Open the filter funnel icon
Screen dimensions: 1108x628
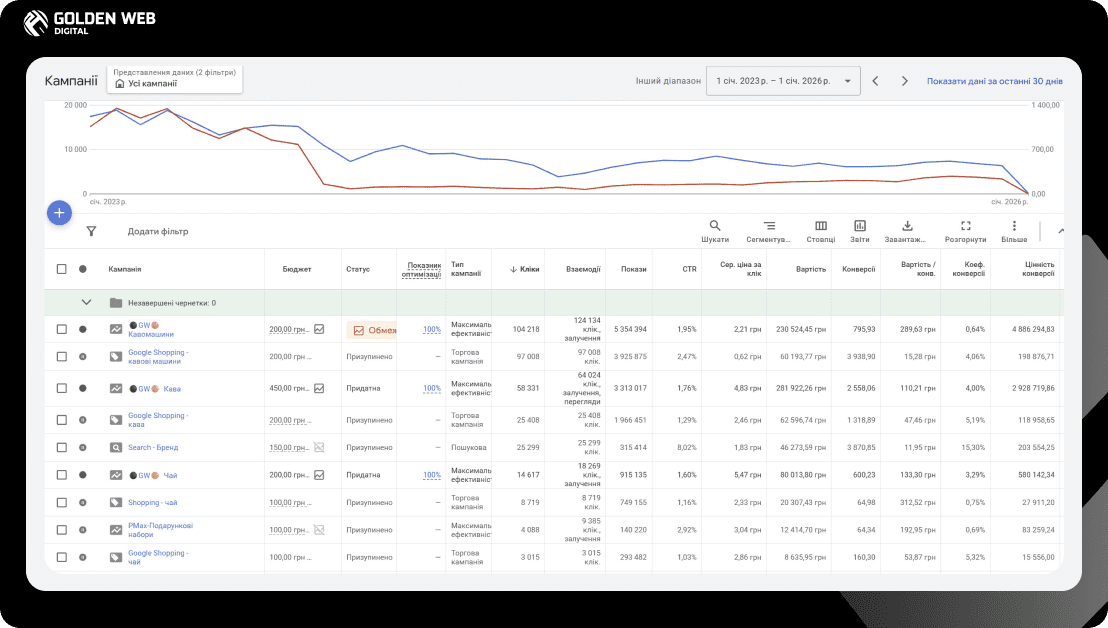click(91, 231)
